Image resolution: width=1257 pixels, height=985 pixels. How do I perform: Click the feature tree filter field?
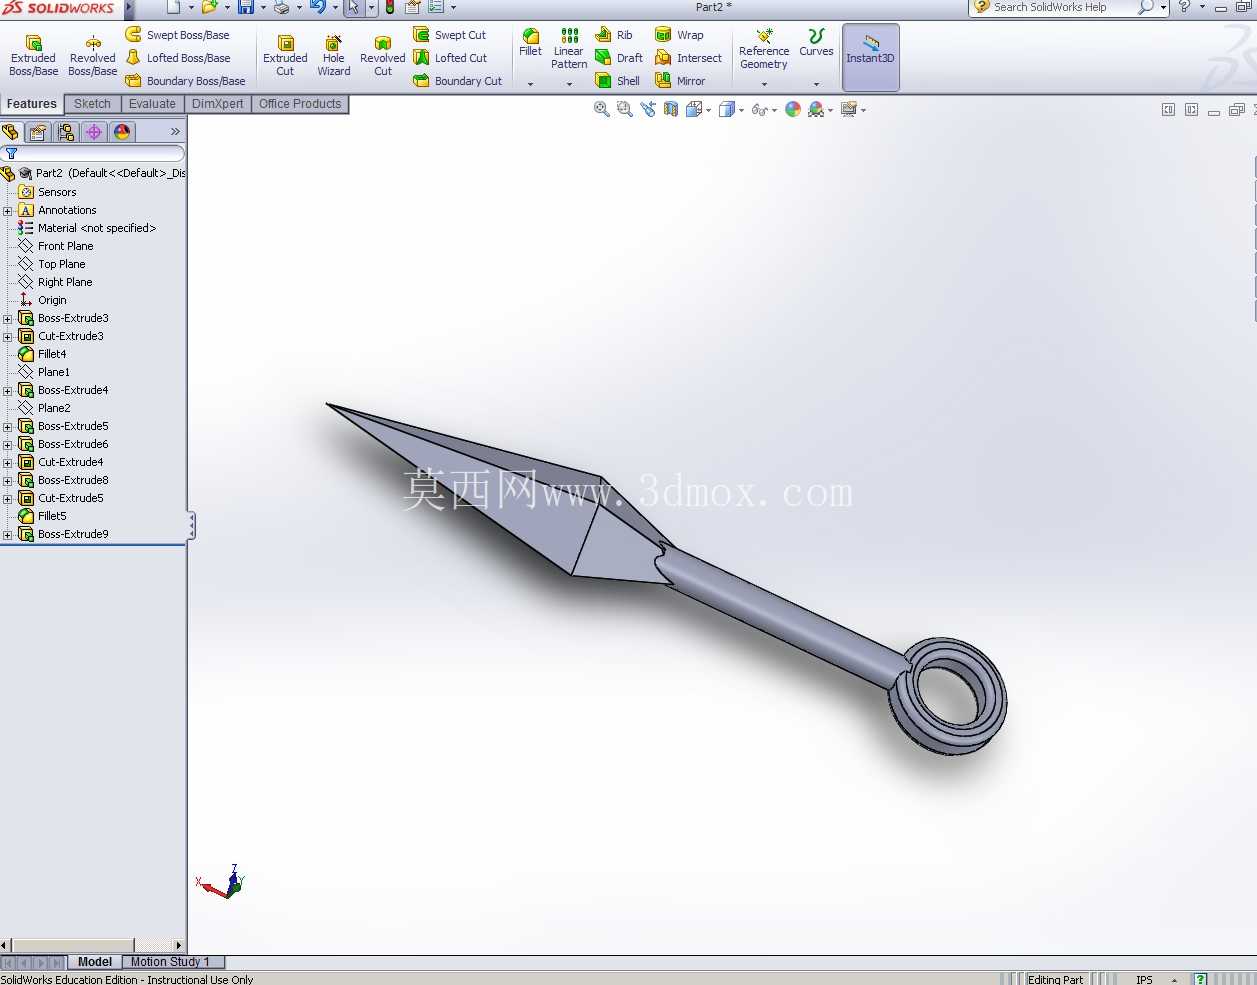coord(93,153)
